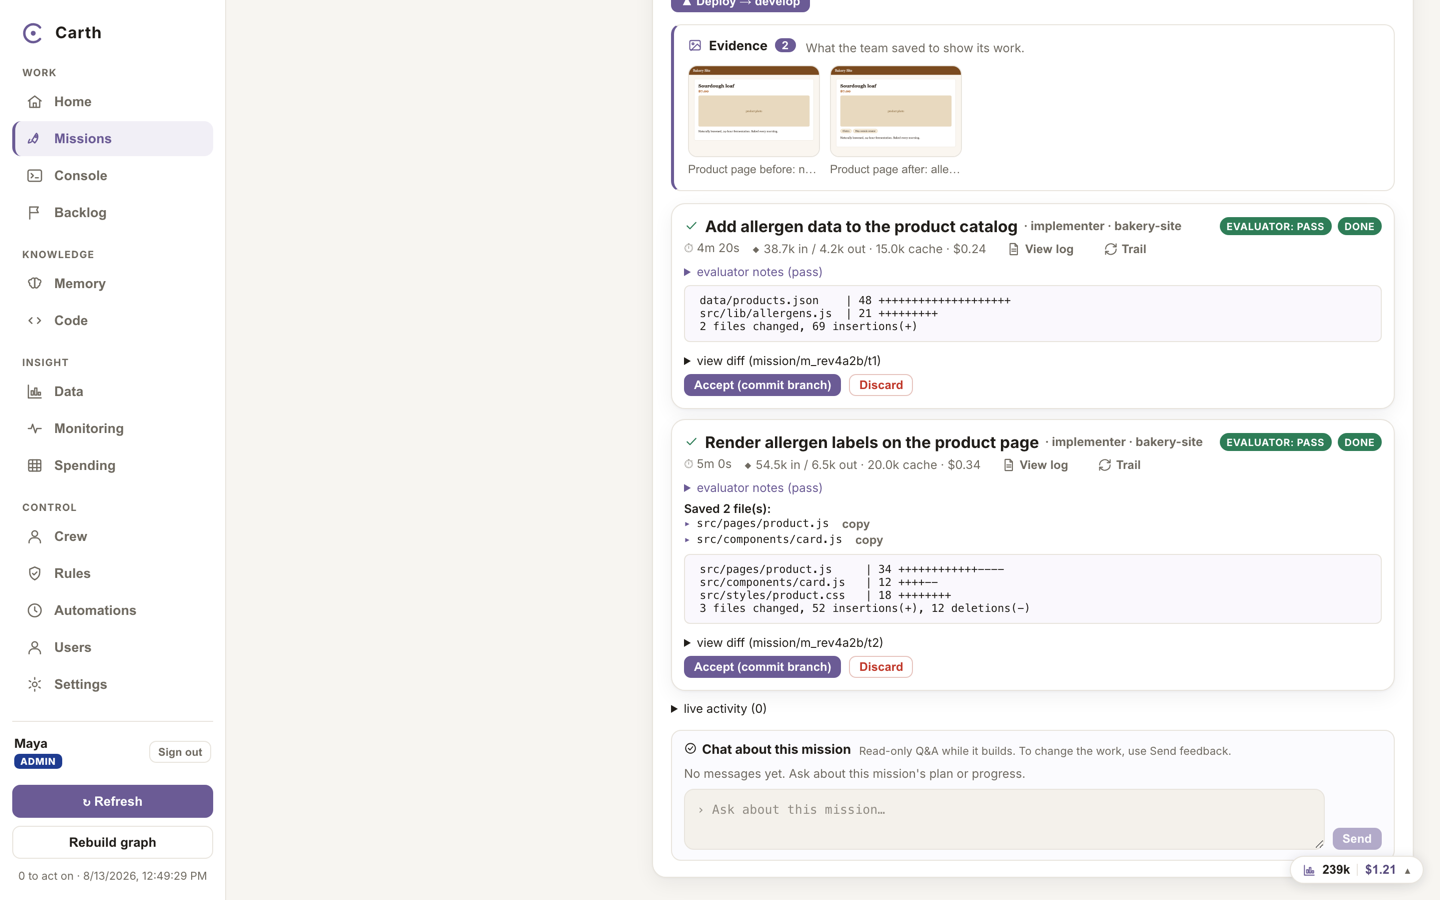
Task: Go to Backlog in the sidebar
Action: coord(112,213)
